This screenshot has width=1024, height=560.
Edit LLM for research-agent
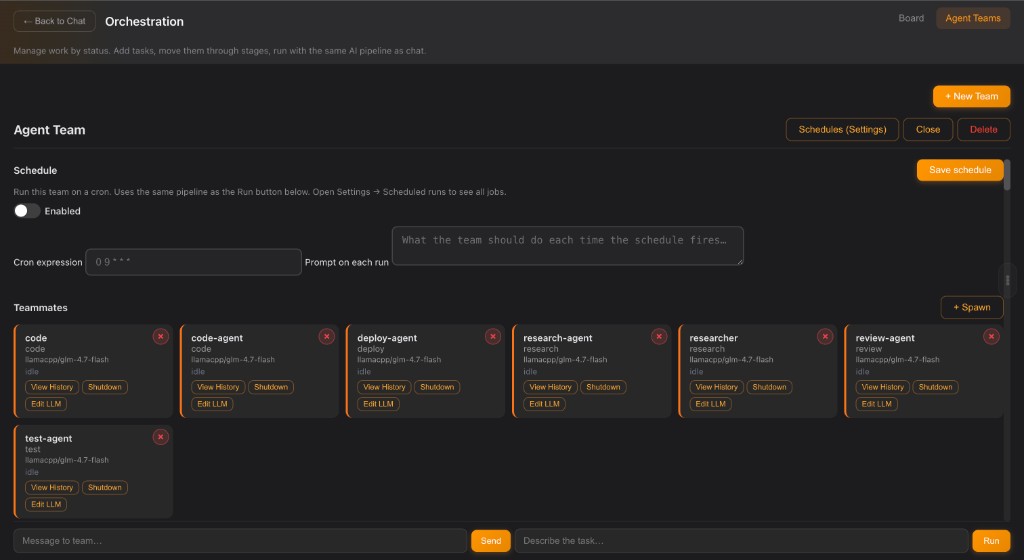point(545,404)
